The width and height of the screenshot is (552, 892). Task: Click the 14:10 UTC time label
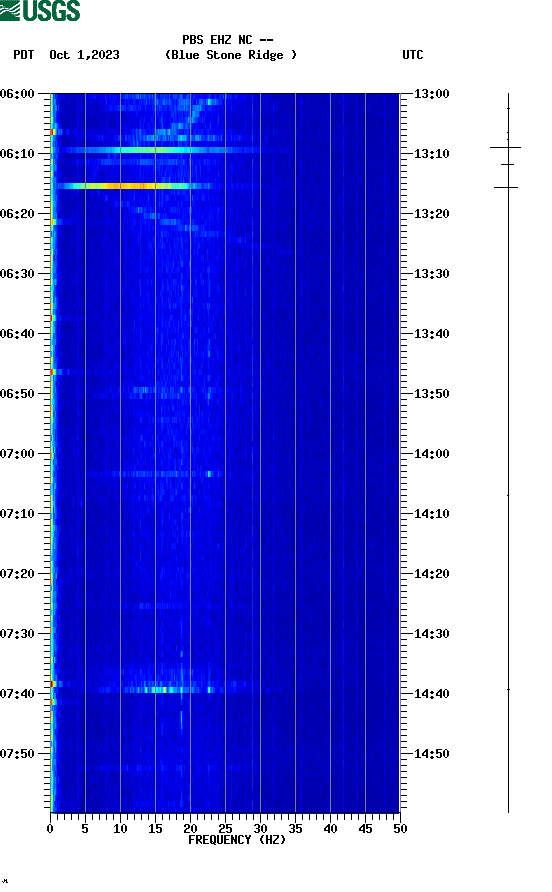click(431, 514)
